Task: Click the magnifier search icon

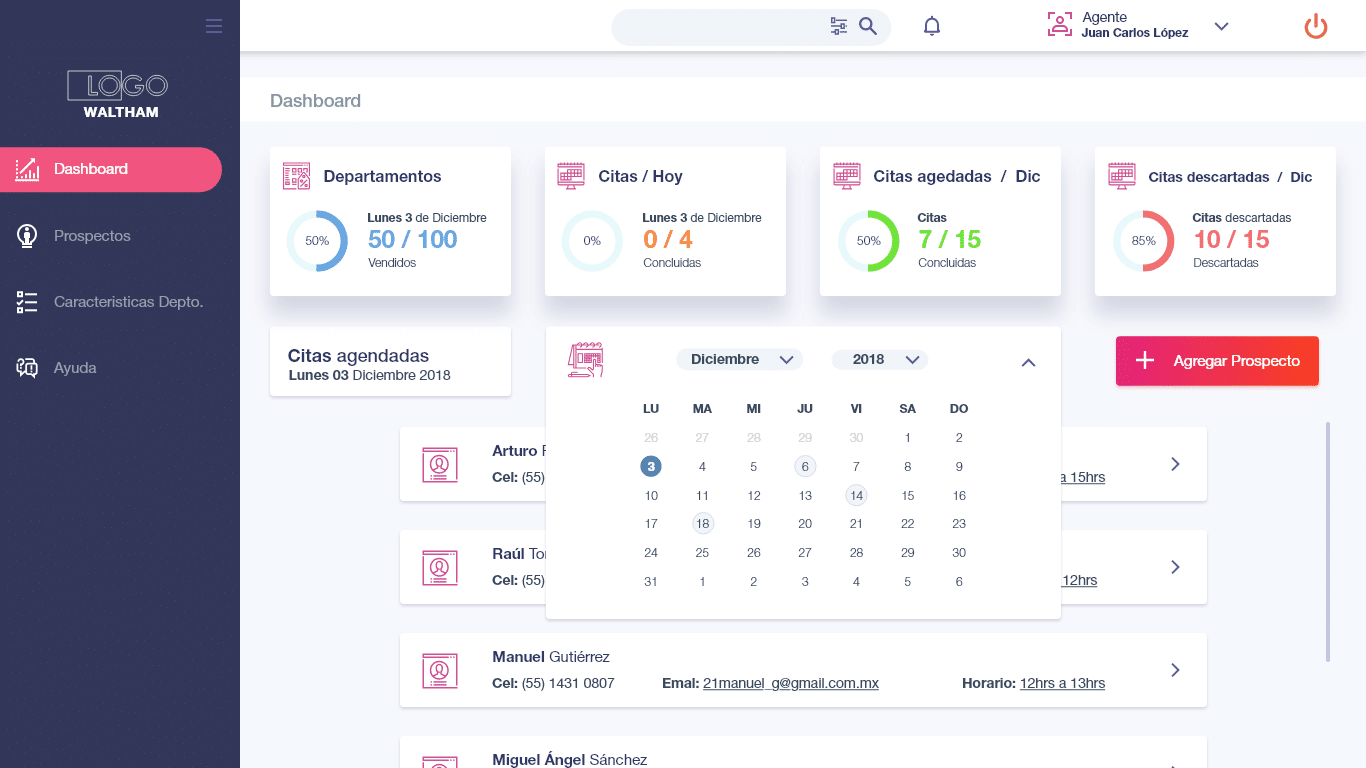Action: (868, 27)
